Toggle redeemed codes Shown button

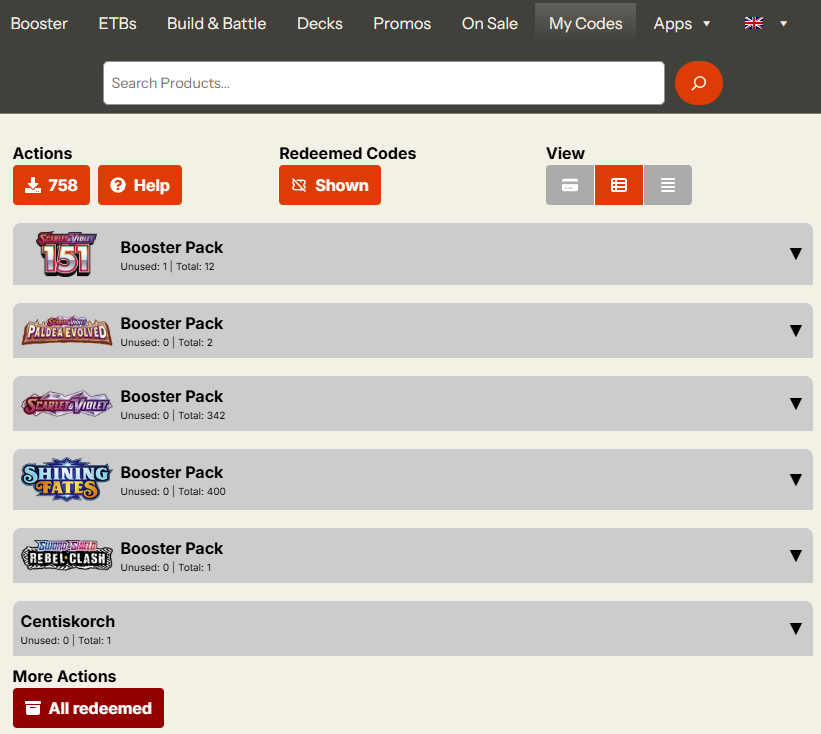point(330,185)
